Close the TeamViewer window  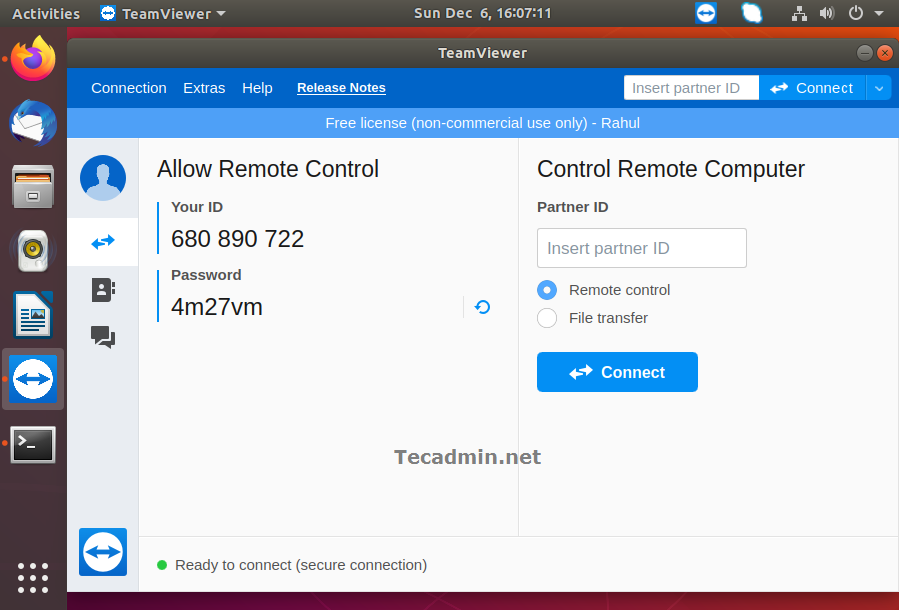coord(885,53)
